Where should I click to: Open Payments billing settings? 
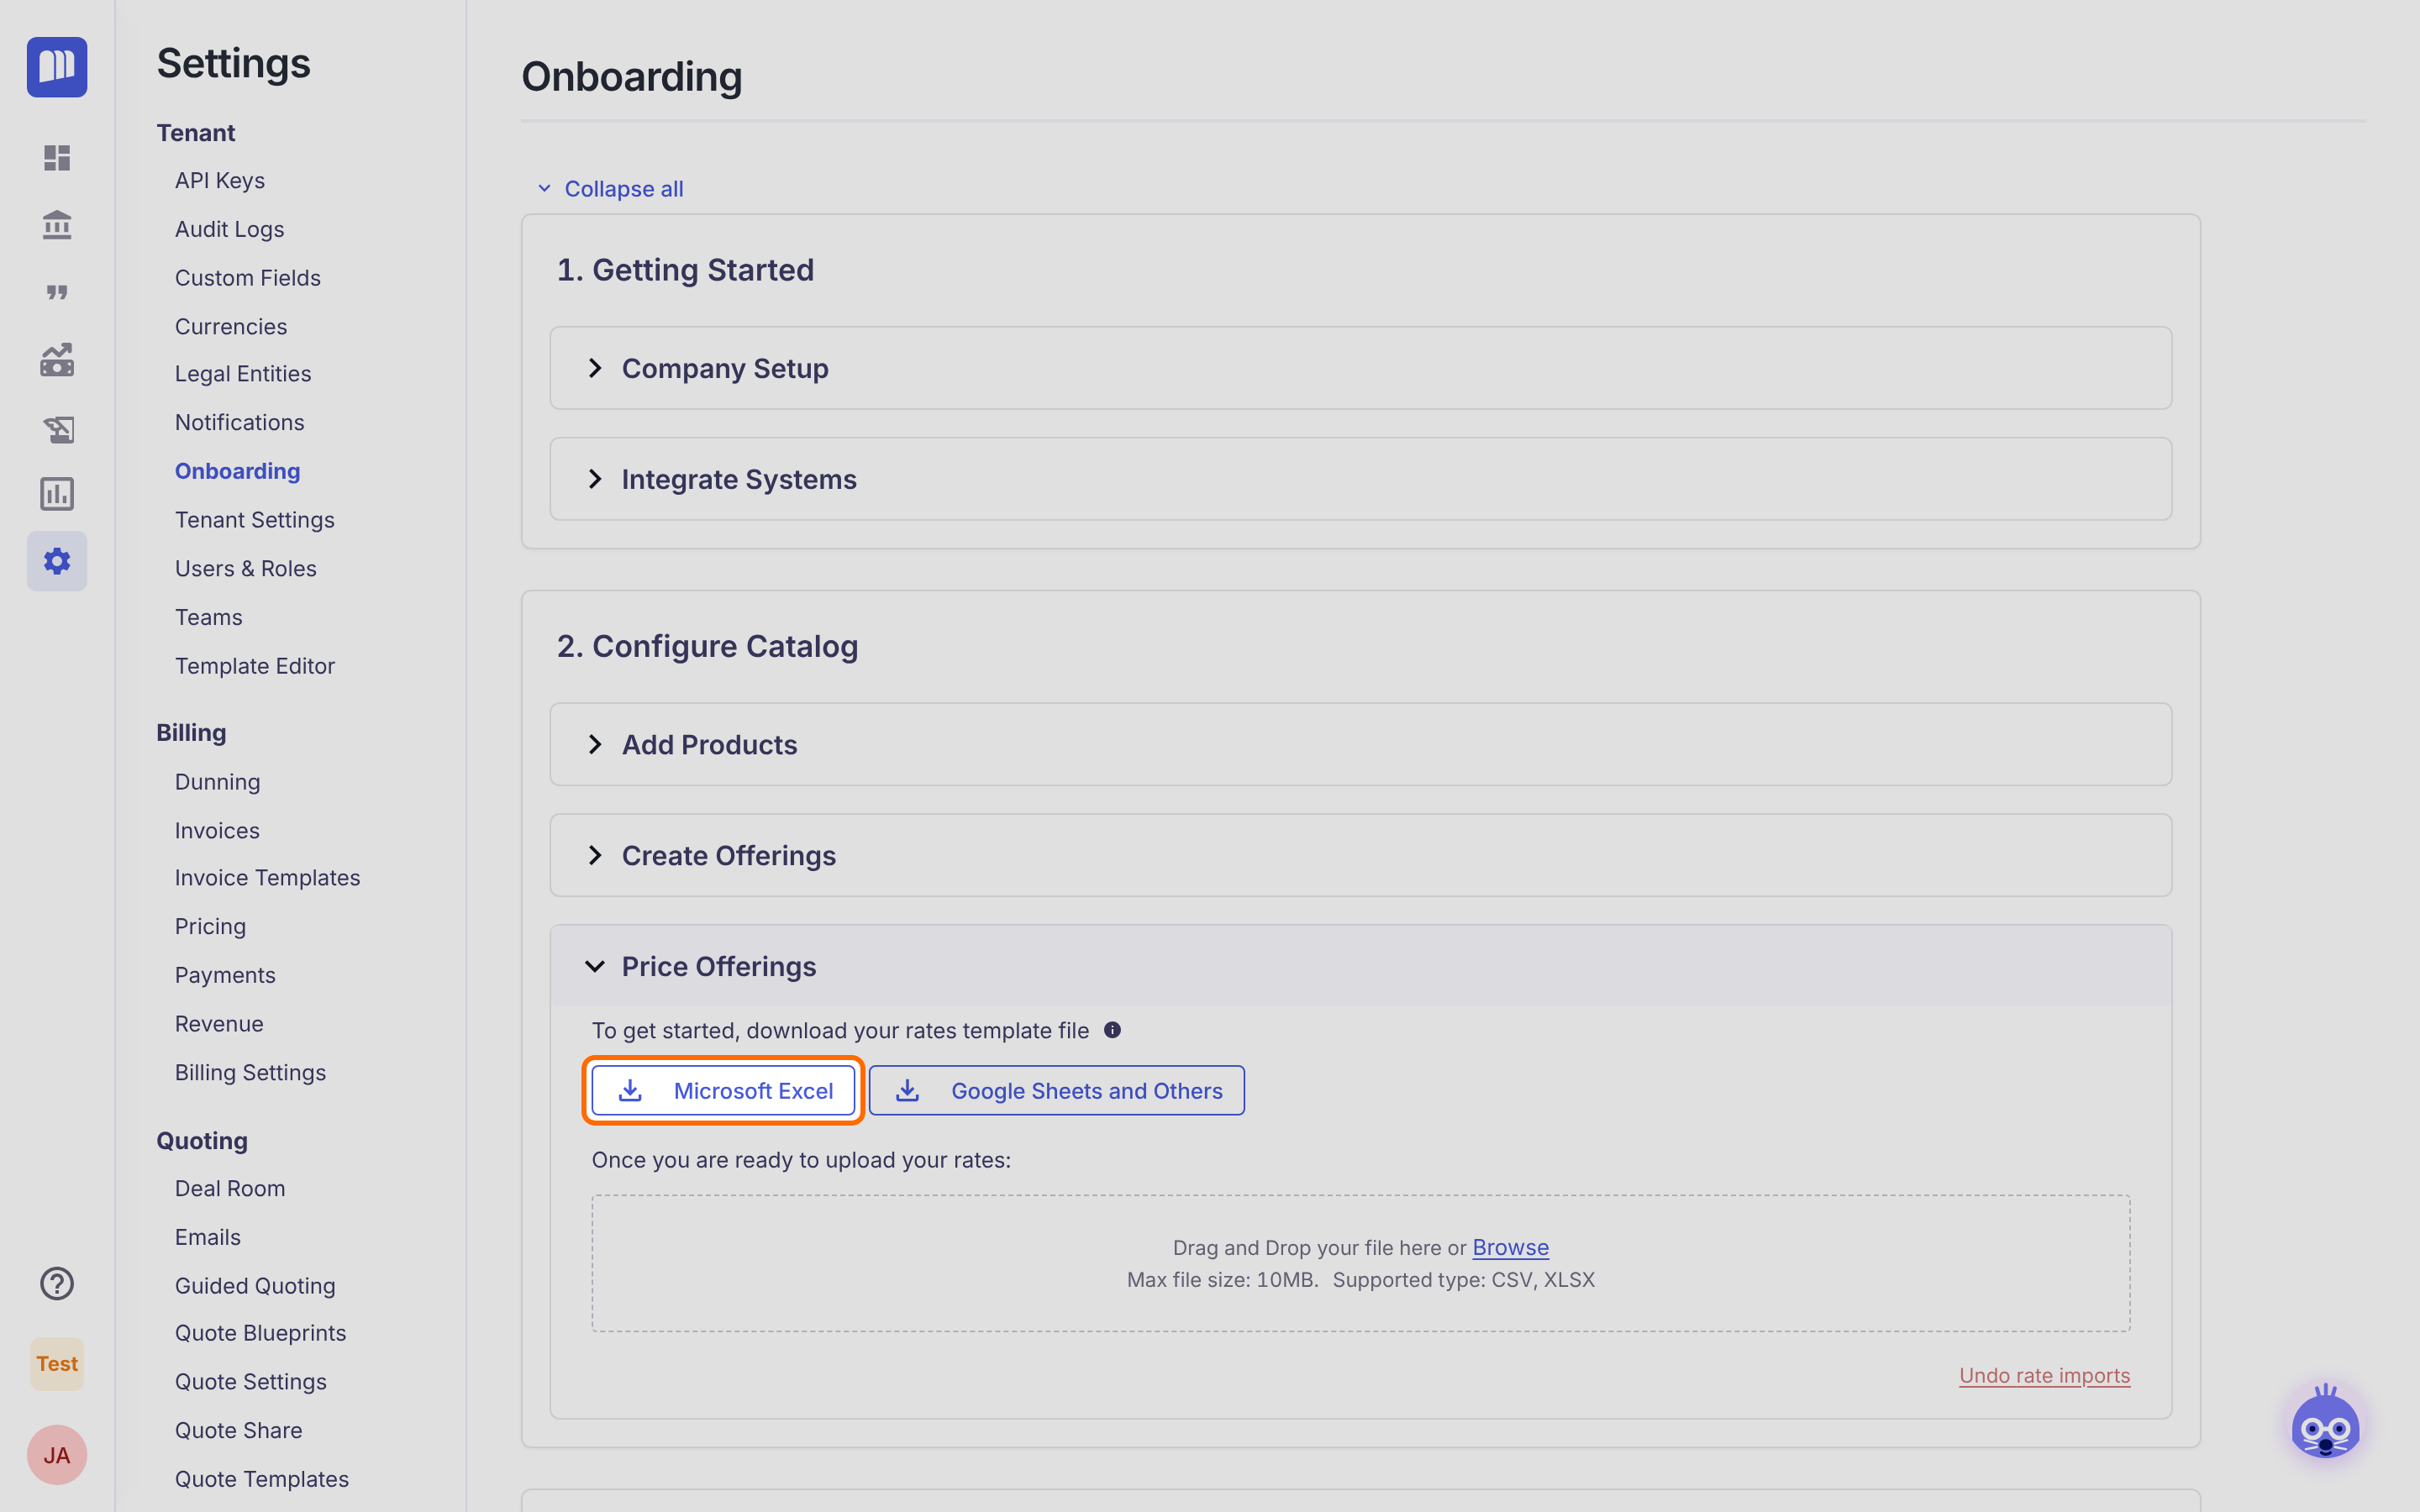pyautogui.click(x=225, y=975)
